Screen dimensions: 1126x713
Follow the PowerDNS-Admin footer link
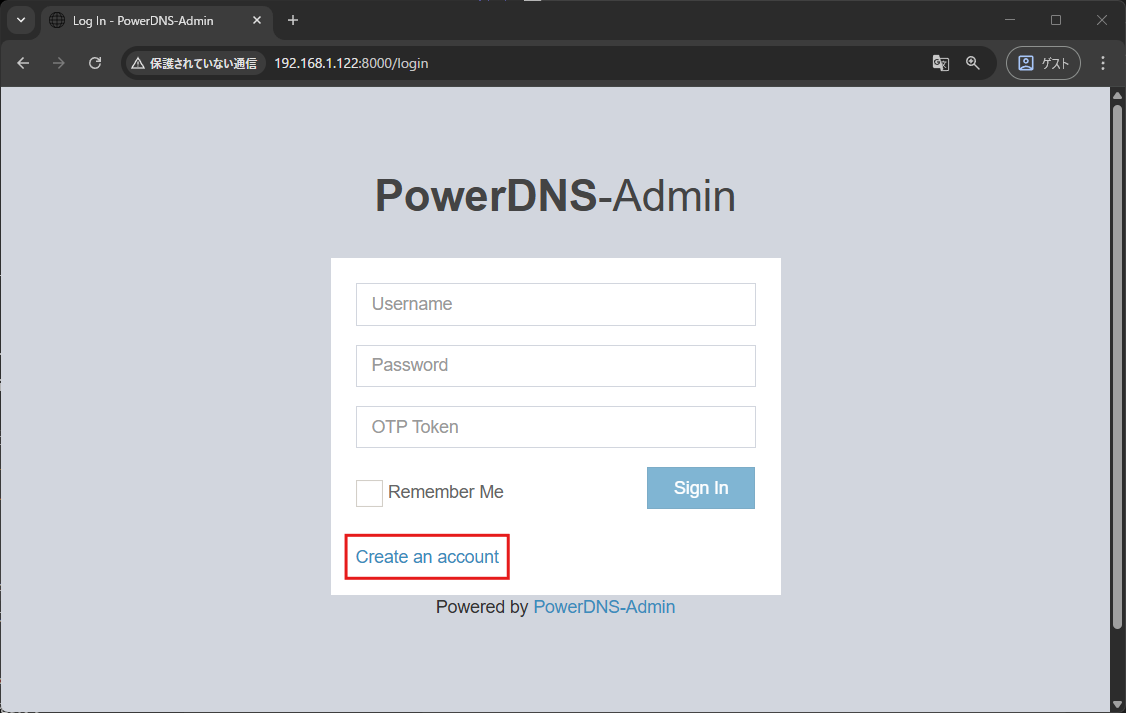click(x=604, y=607)
